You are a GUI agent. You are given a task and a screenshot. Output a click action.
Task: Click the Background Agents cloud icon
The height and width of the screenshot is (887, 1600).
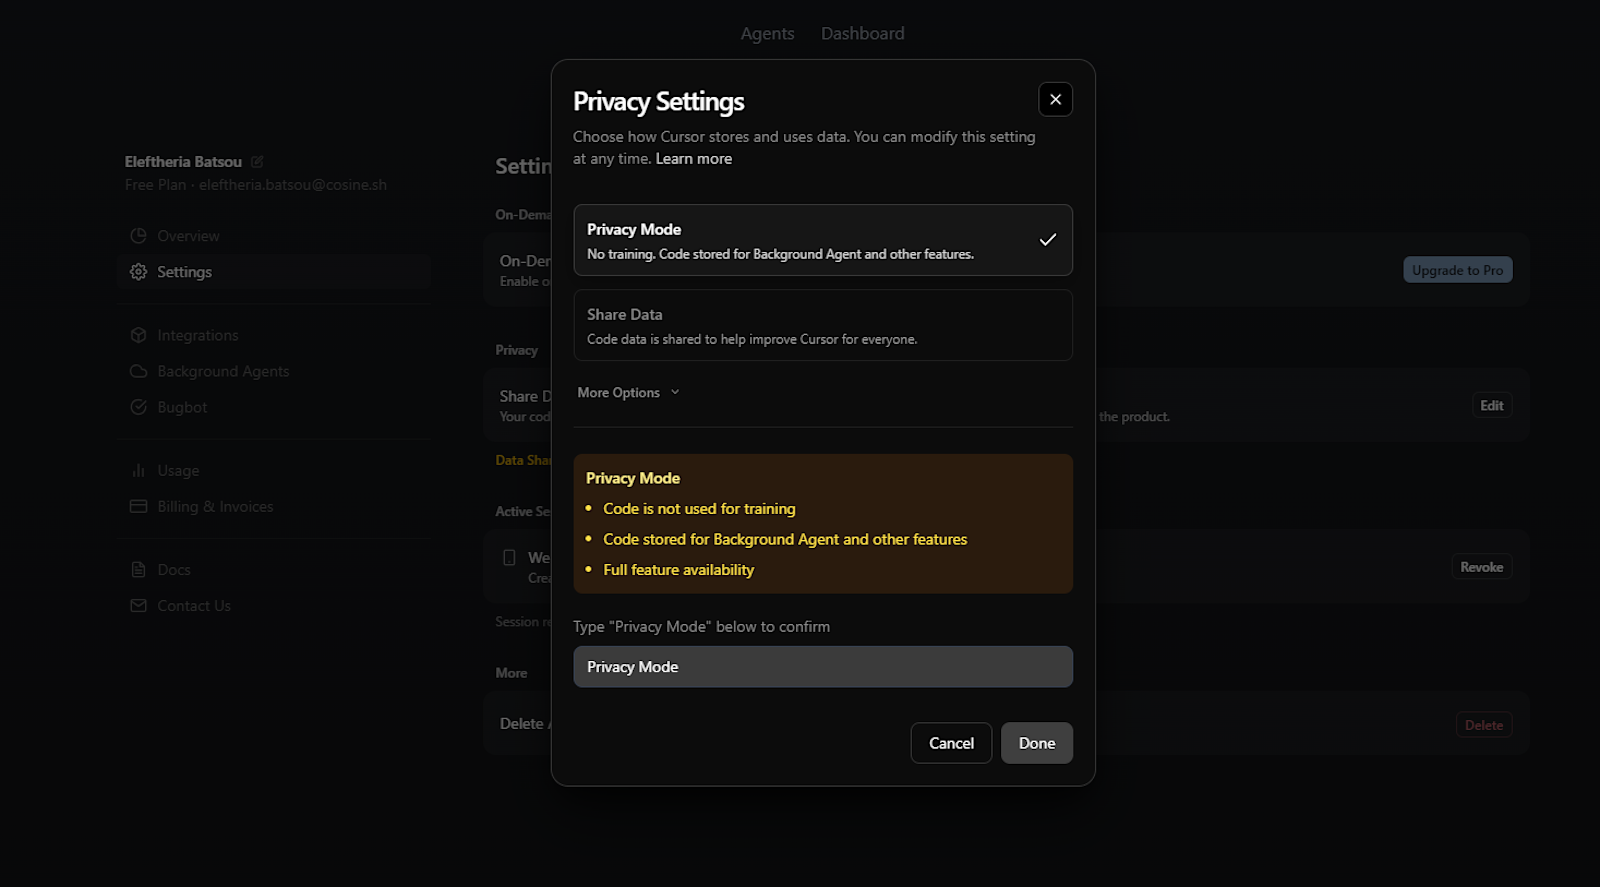click(x=138, y=371)
